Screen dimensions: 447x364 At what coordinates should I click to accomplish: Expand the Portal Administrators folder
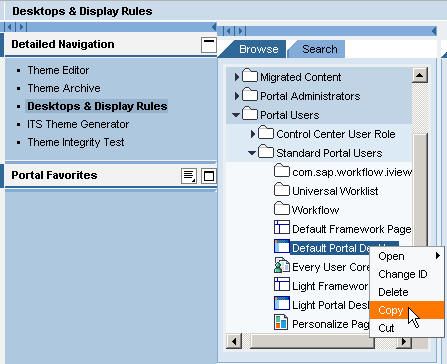[237, 96]
